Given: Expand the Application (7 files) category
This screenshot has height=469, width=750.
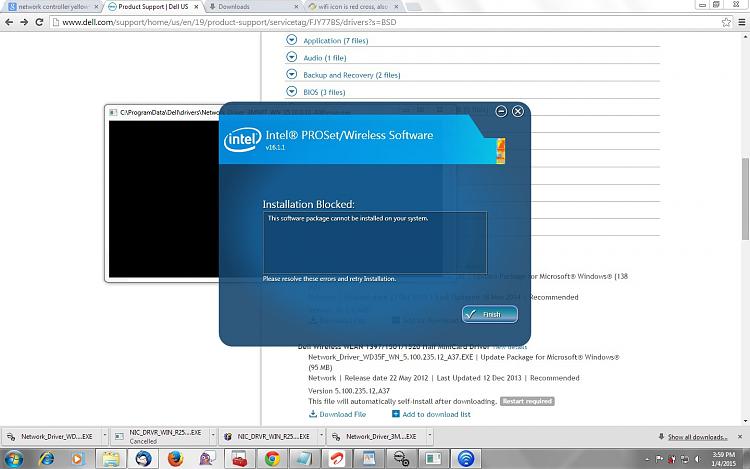Looking at the screenshot, I should (291, 40).
